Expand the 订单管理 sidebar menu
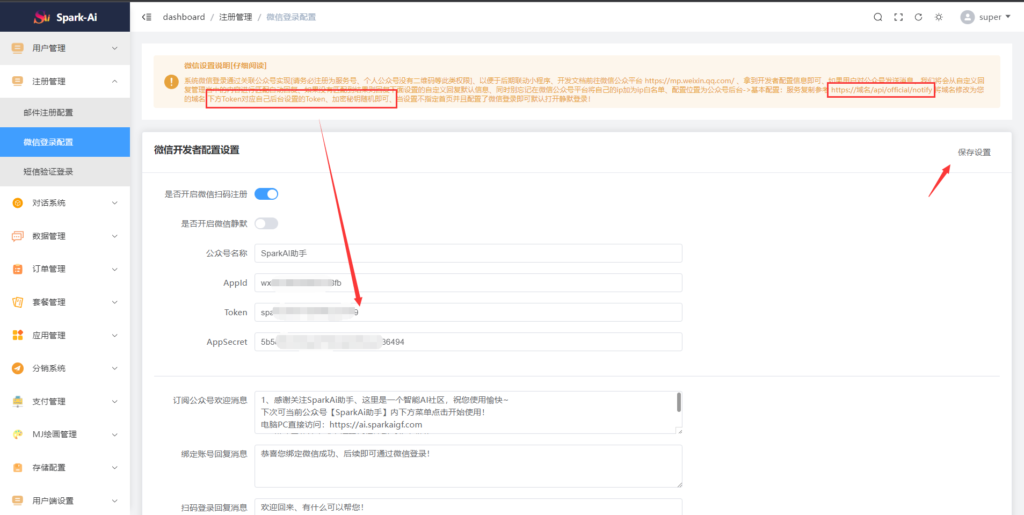 point(64,269)
